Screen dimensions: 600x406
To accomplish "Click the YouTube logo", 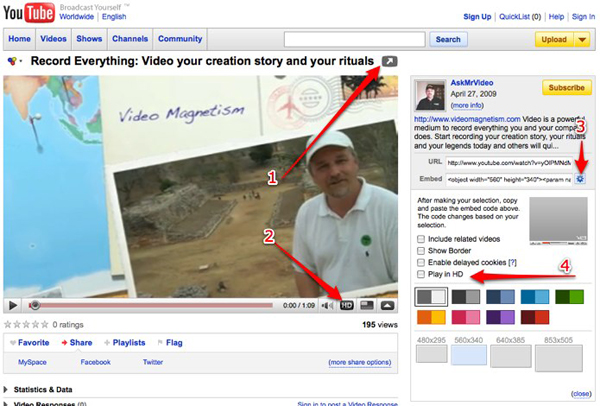I will coord(30,13).
